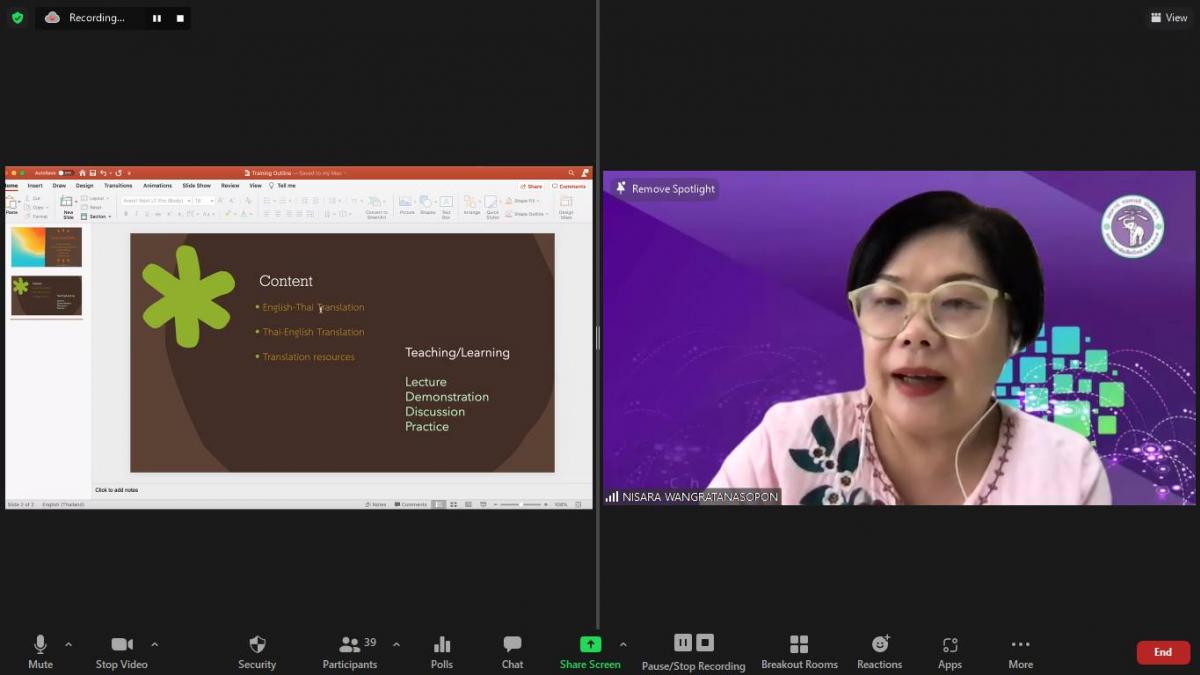
Task: Open the Participants panel
Action: click(x=350, y=652)
